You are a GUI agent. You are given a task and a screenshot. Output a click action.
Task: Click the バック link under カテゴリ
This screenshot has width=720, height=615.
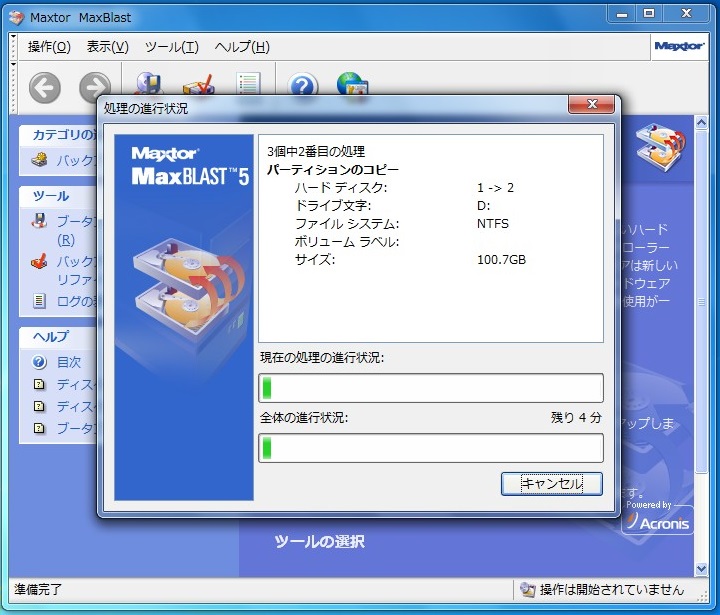(76, 160)
